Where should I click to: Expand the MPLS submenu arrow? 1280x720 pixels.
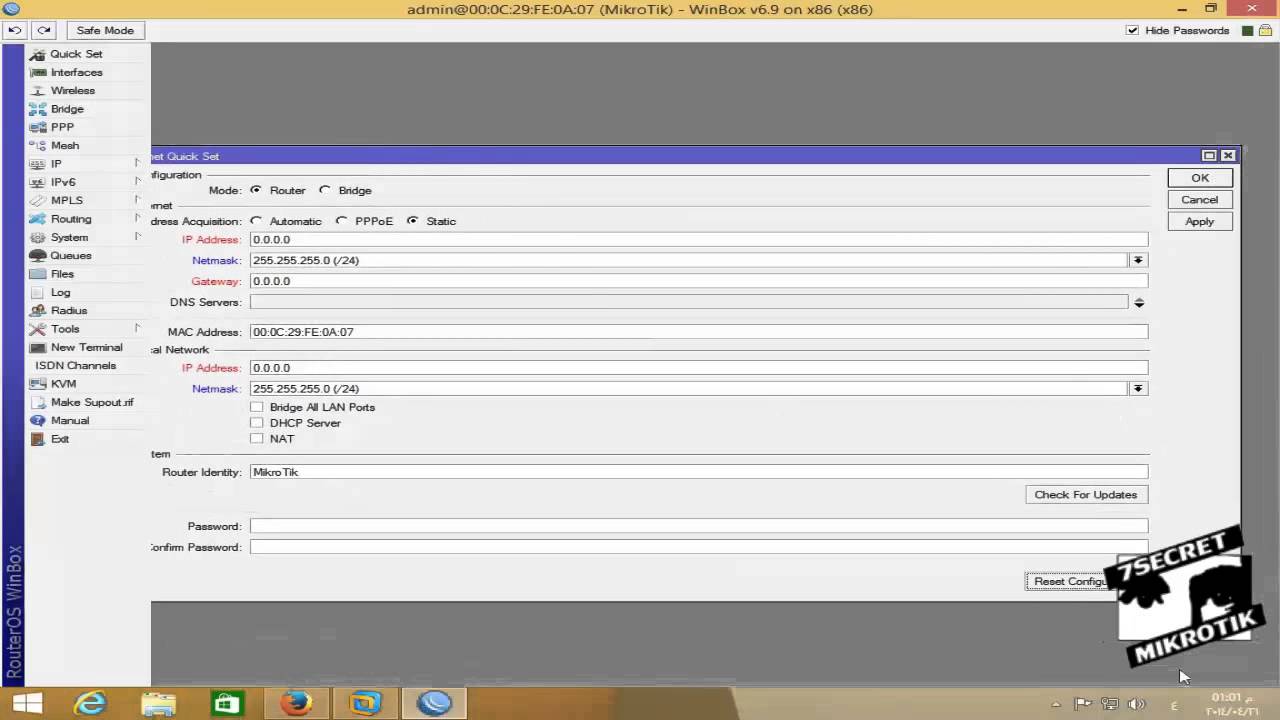[137, 199]
